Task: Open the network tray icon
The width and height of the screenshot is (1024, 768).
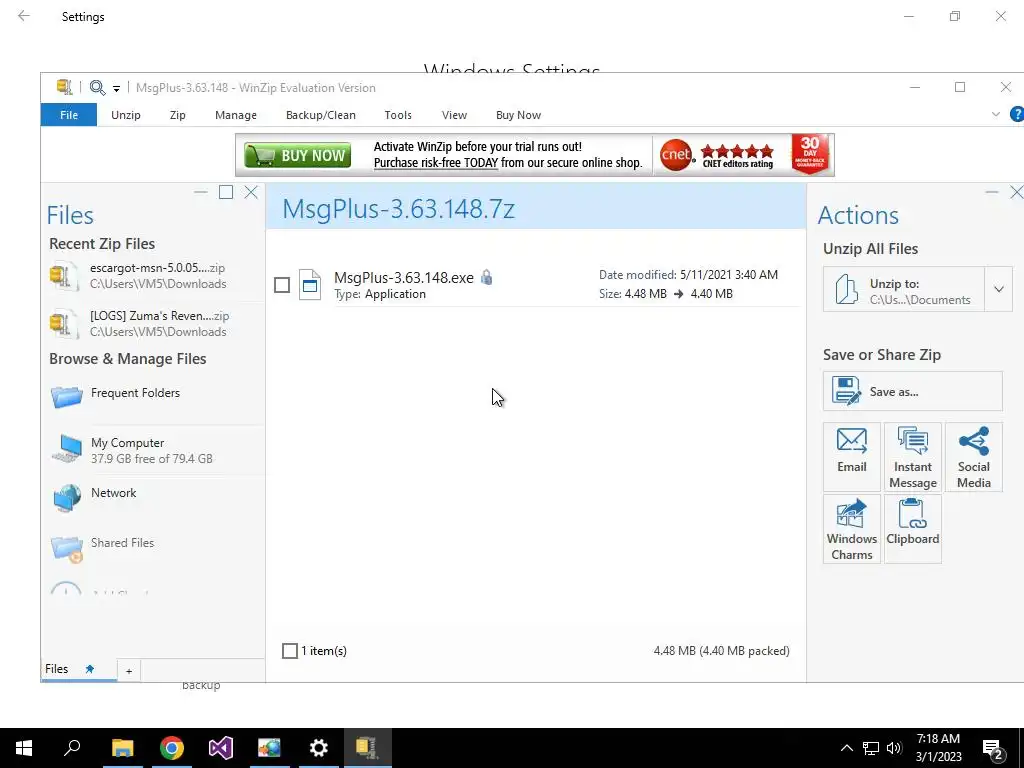Action: (871, 748)
